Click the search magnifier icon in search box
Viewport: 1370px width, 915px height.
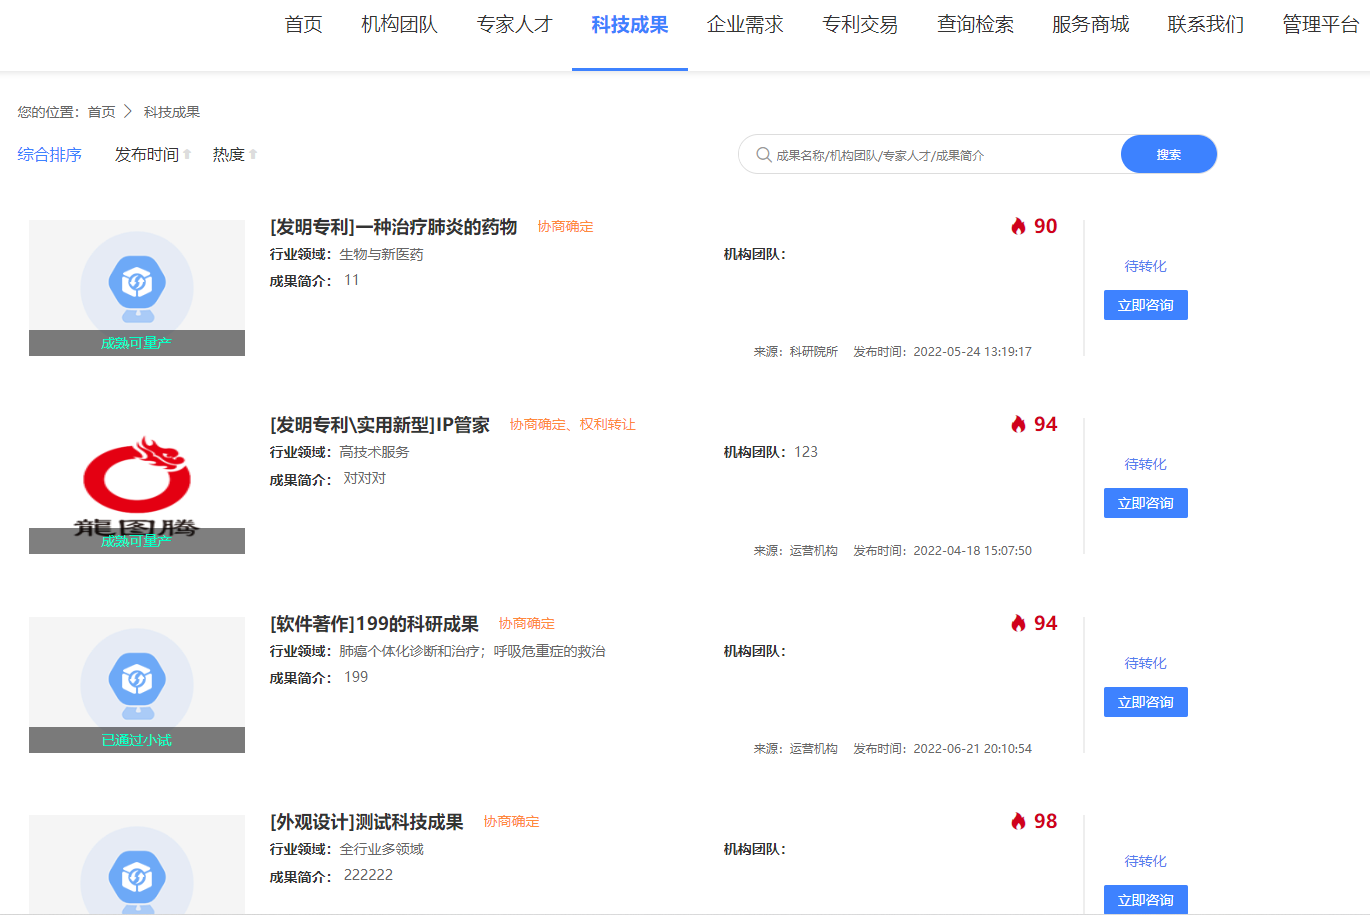tap(763, 155)
